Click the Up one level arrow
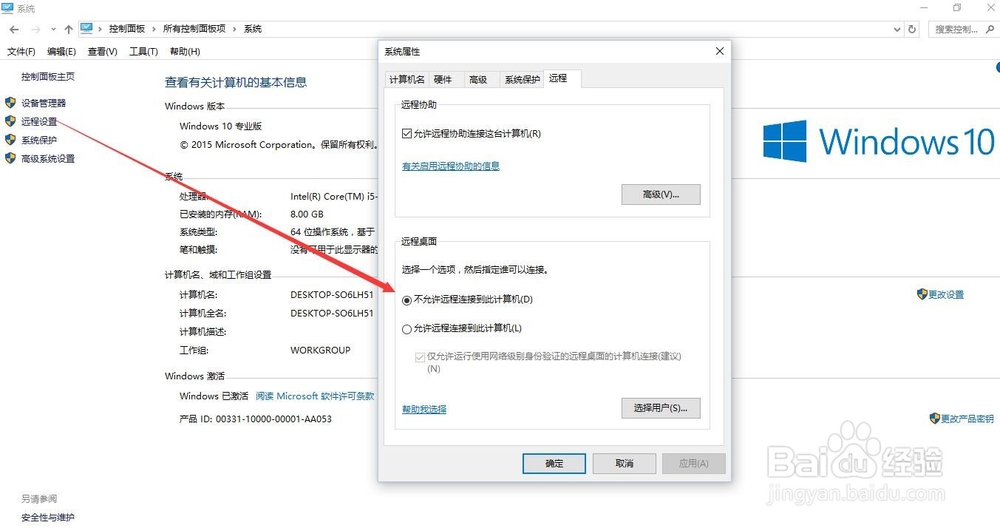Viewport: 1000px width, 528px height. [68, 29]
